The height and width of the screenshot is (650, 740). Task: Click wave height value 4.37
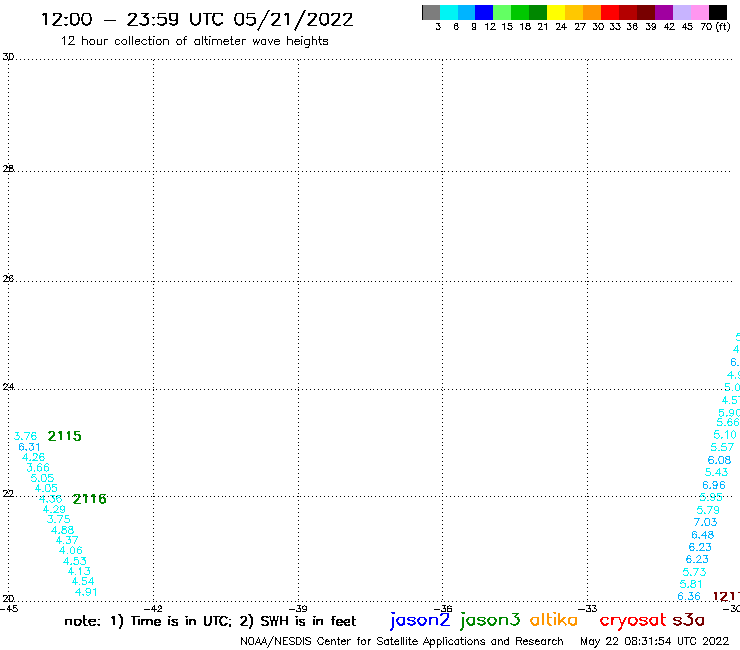click(67, 540)
